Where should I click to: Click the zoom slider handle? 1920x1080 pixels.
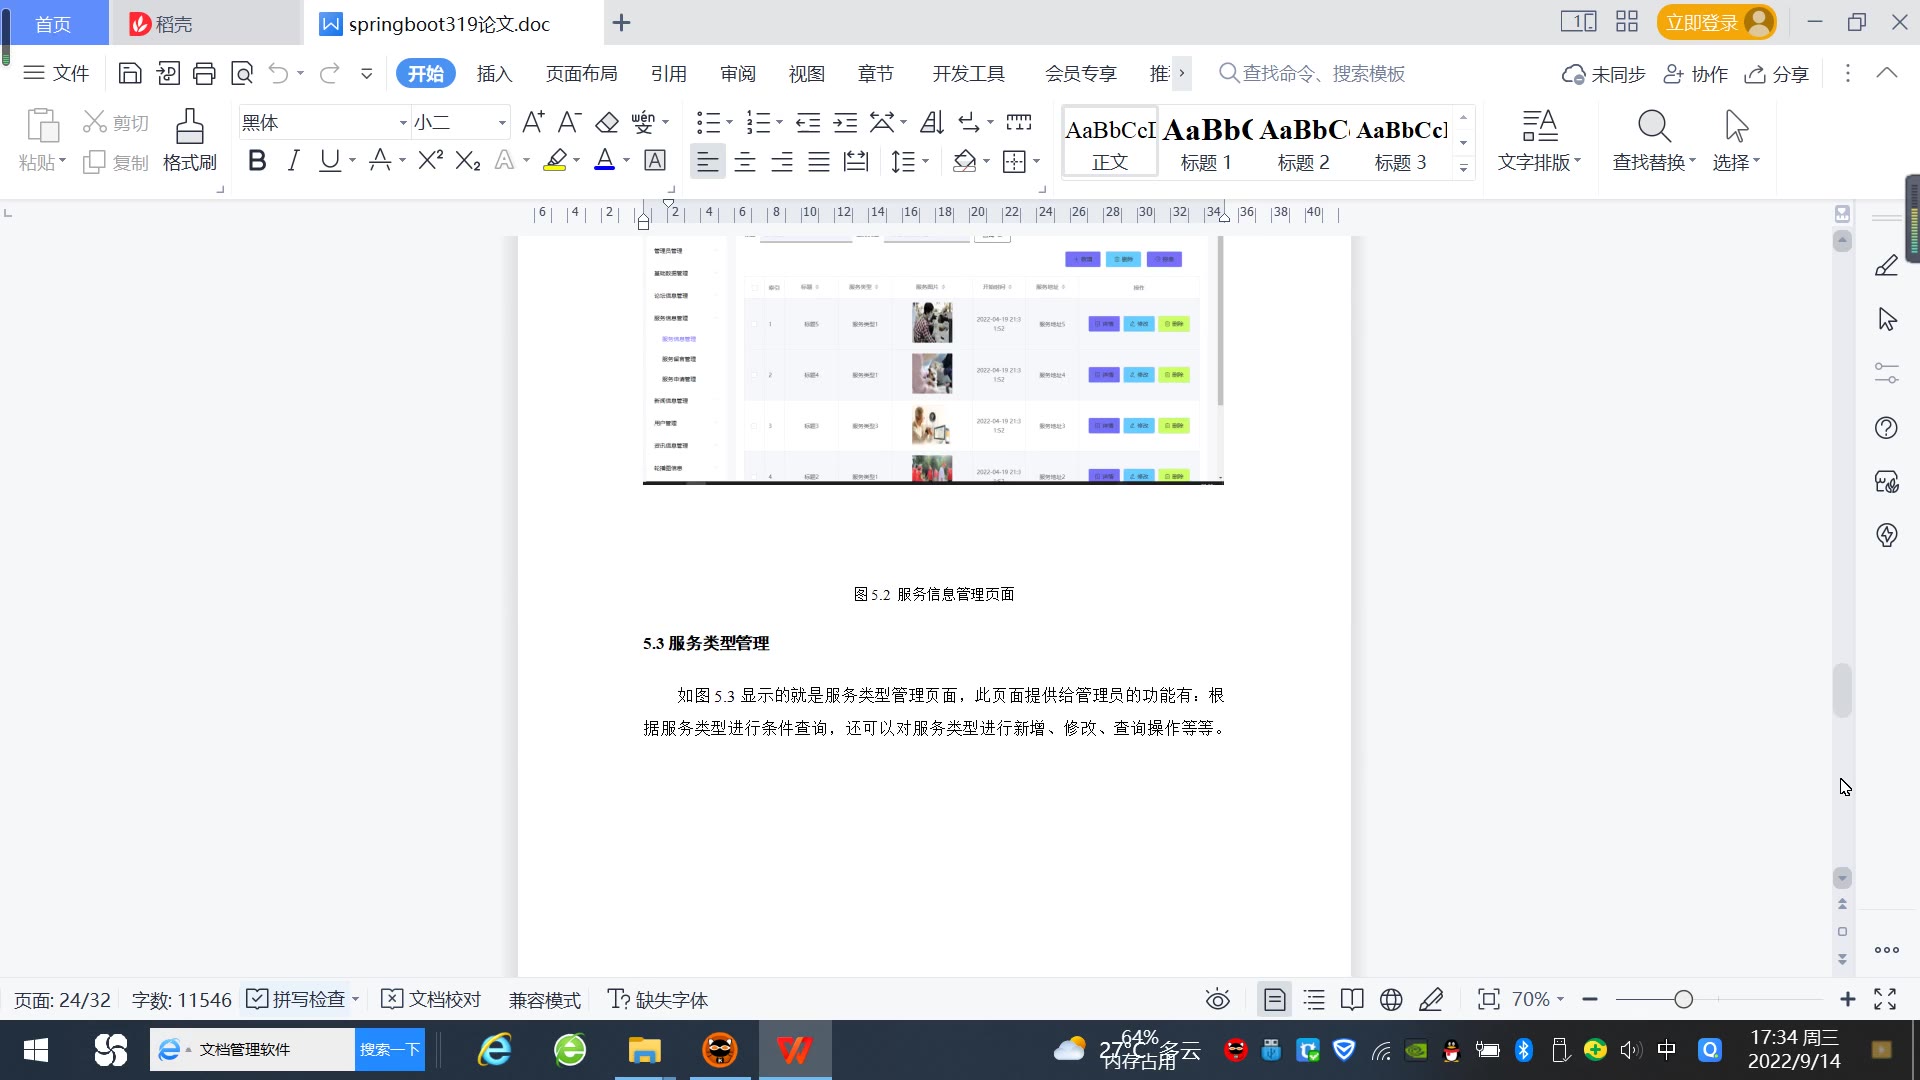(1683, 1000)
